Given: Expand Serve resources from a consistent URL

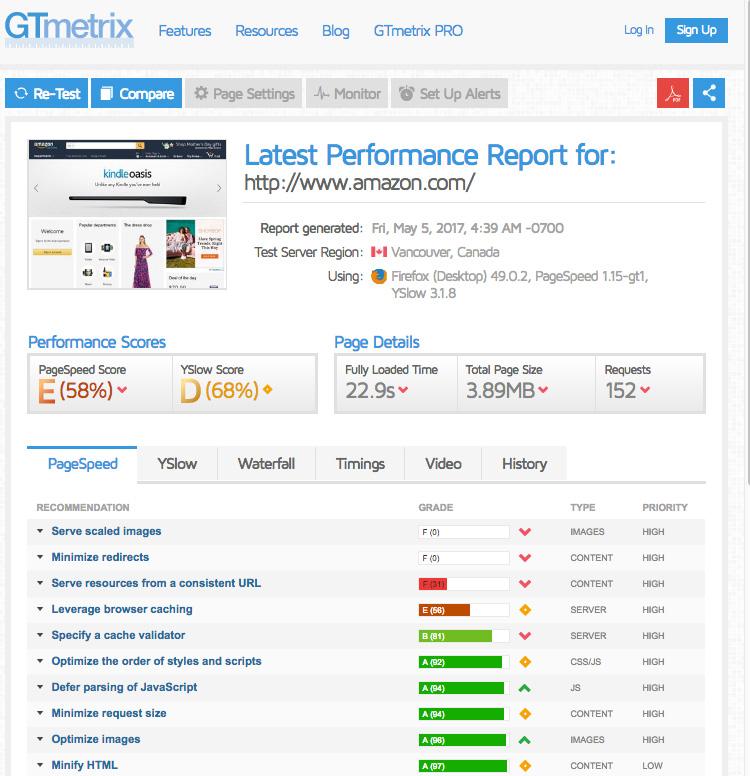Looking at the screenshot, I should (x=40, y=583).
